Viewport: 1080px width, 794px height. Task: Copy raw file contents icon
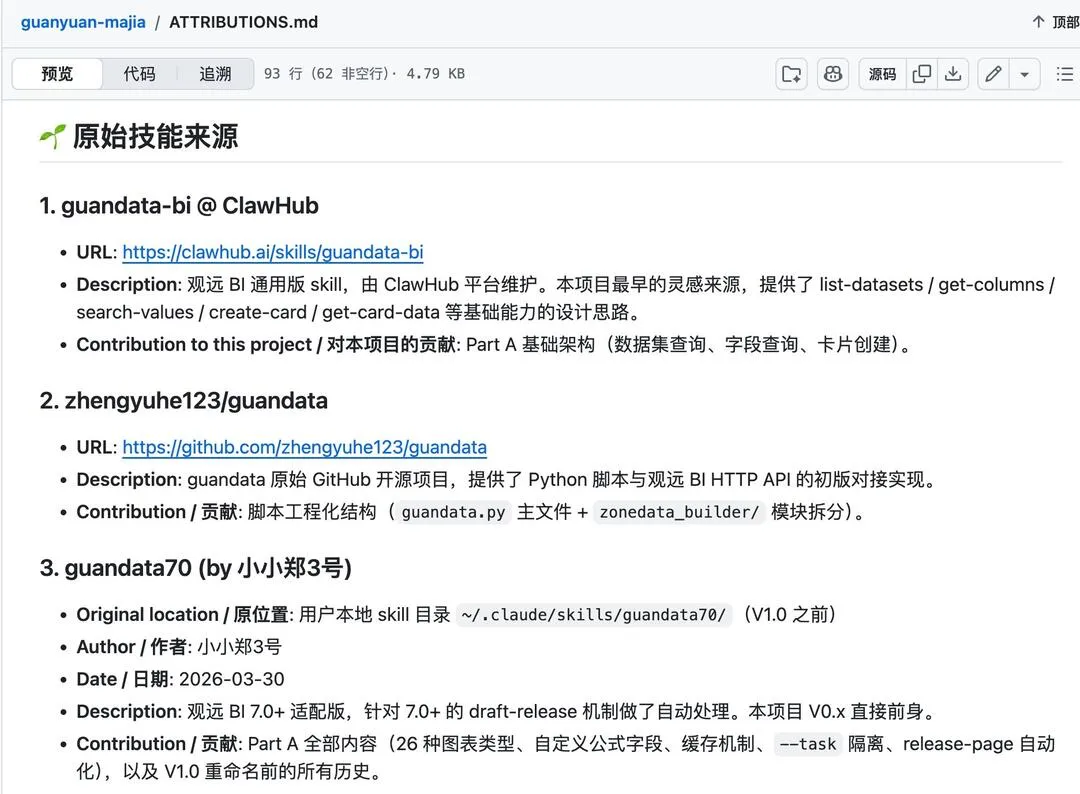coord(922,74)
